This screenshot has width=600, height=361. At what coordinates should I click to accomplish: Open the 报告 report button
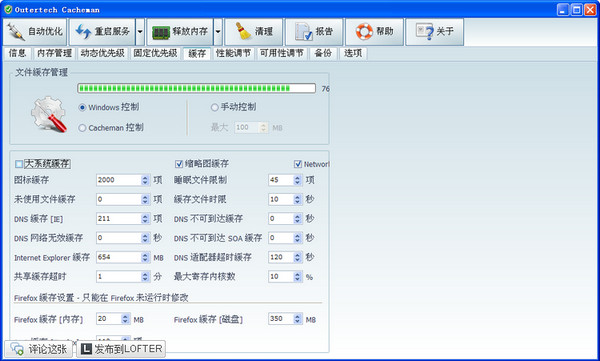[314, 32]
